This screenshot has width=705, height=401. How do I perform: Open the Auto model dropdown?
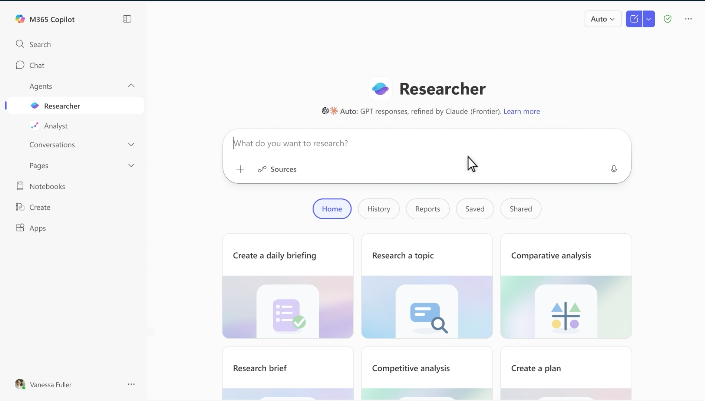tap(602, 19)
